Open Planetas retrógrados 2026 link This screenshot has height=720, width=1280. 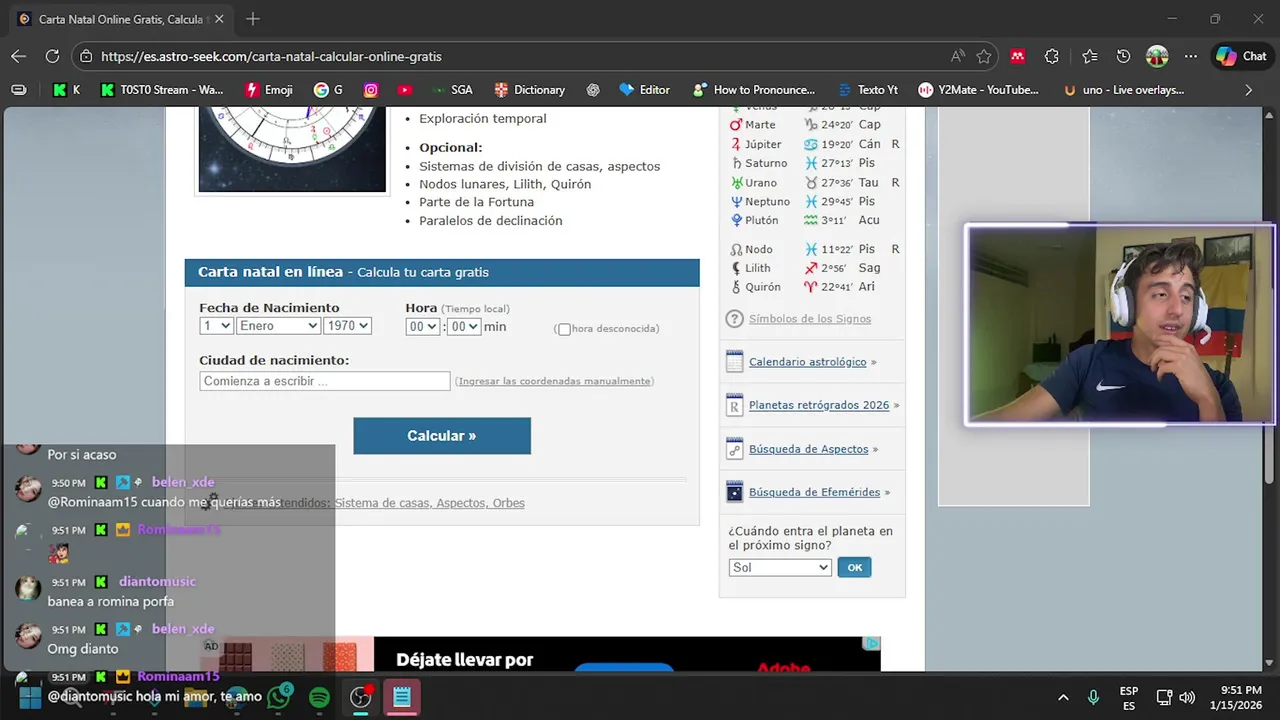click(819, 405)
